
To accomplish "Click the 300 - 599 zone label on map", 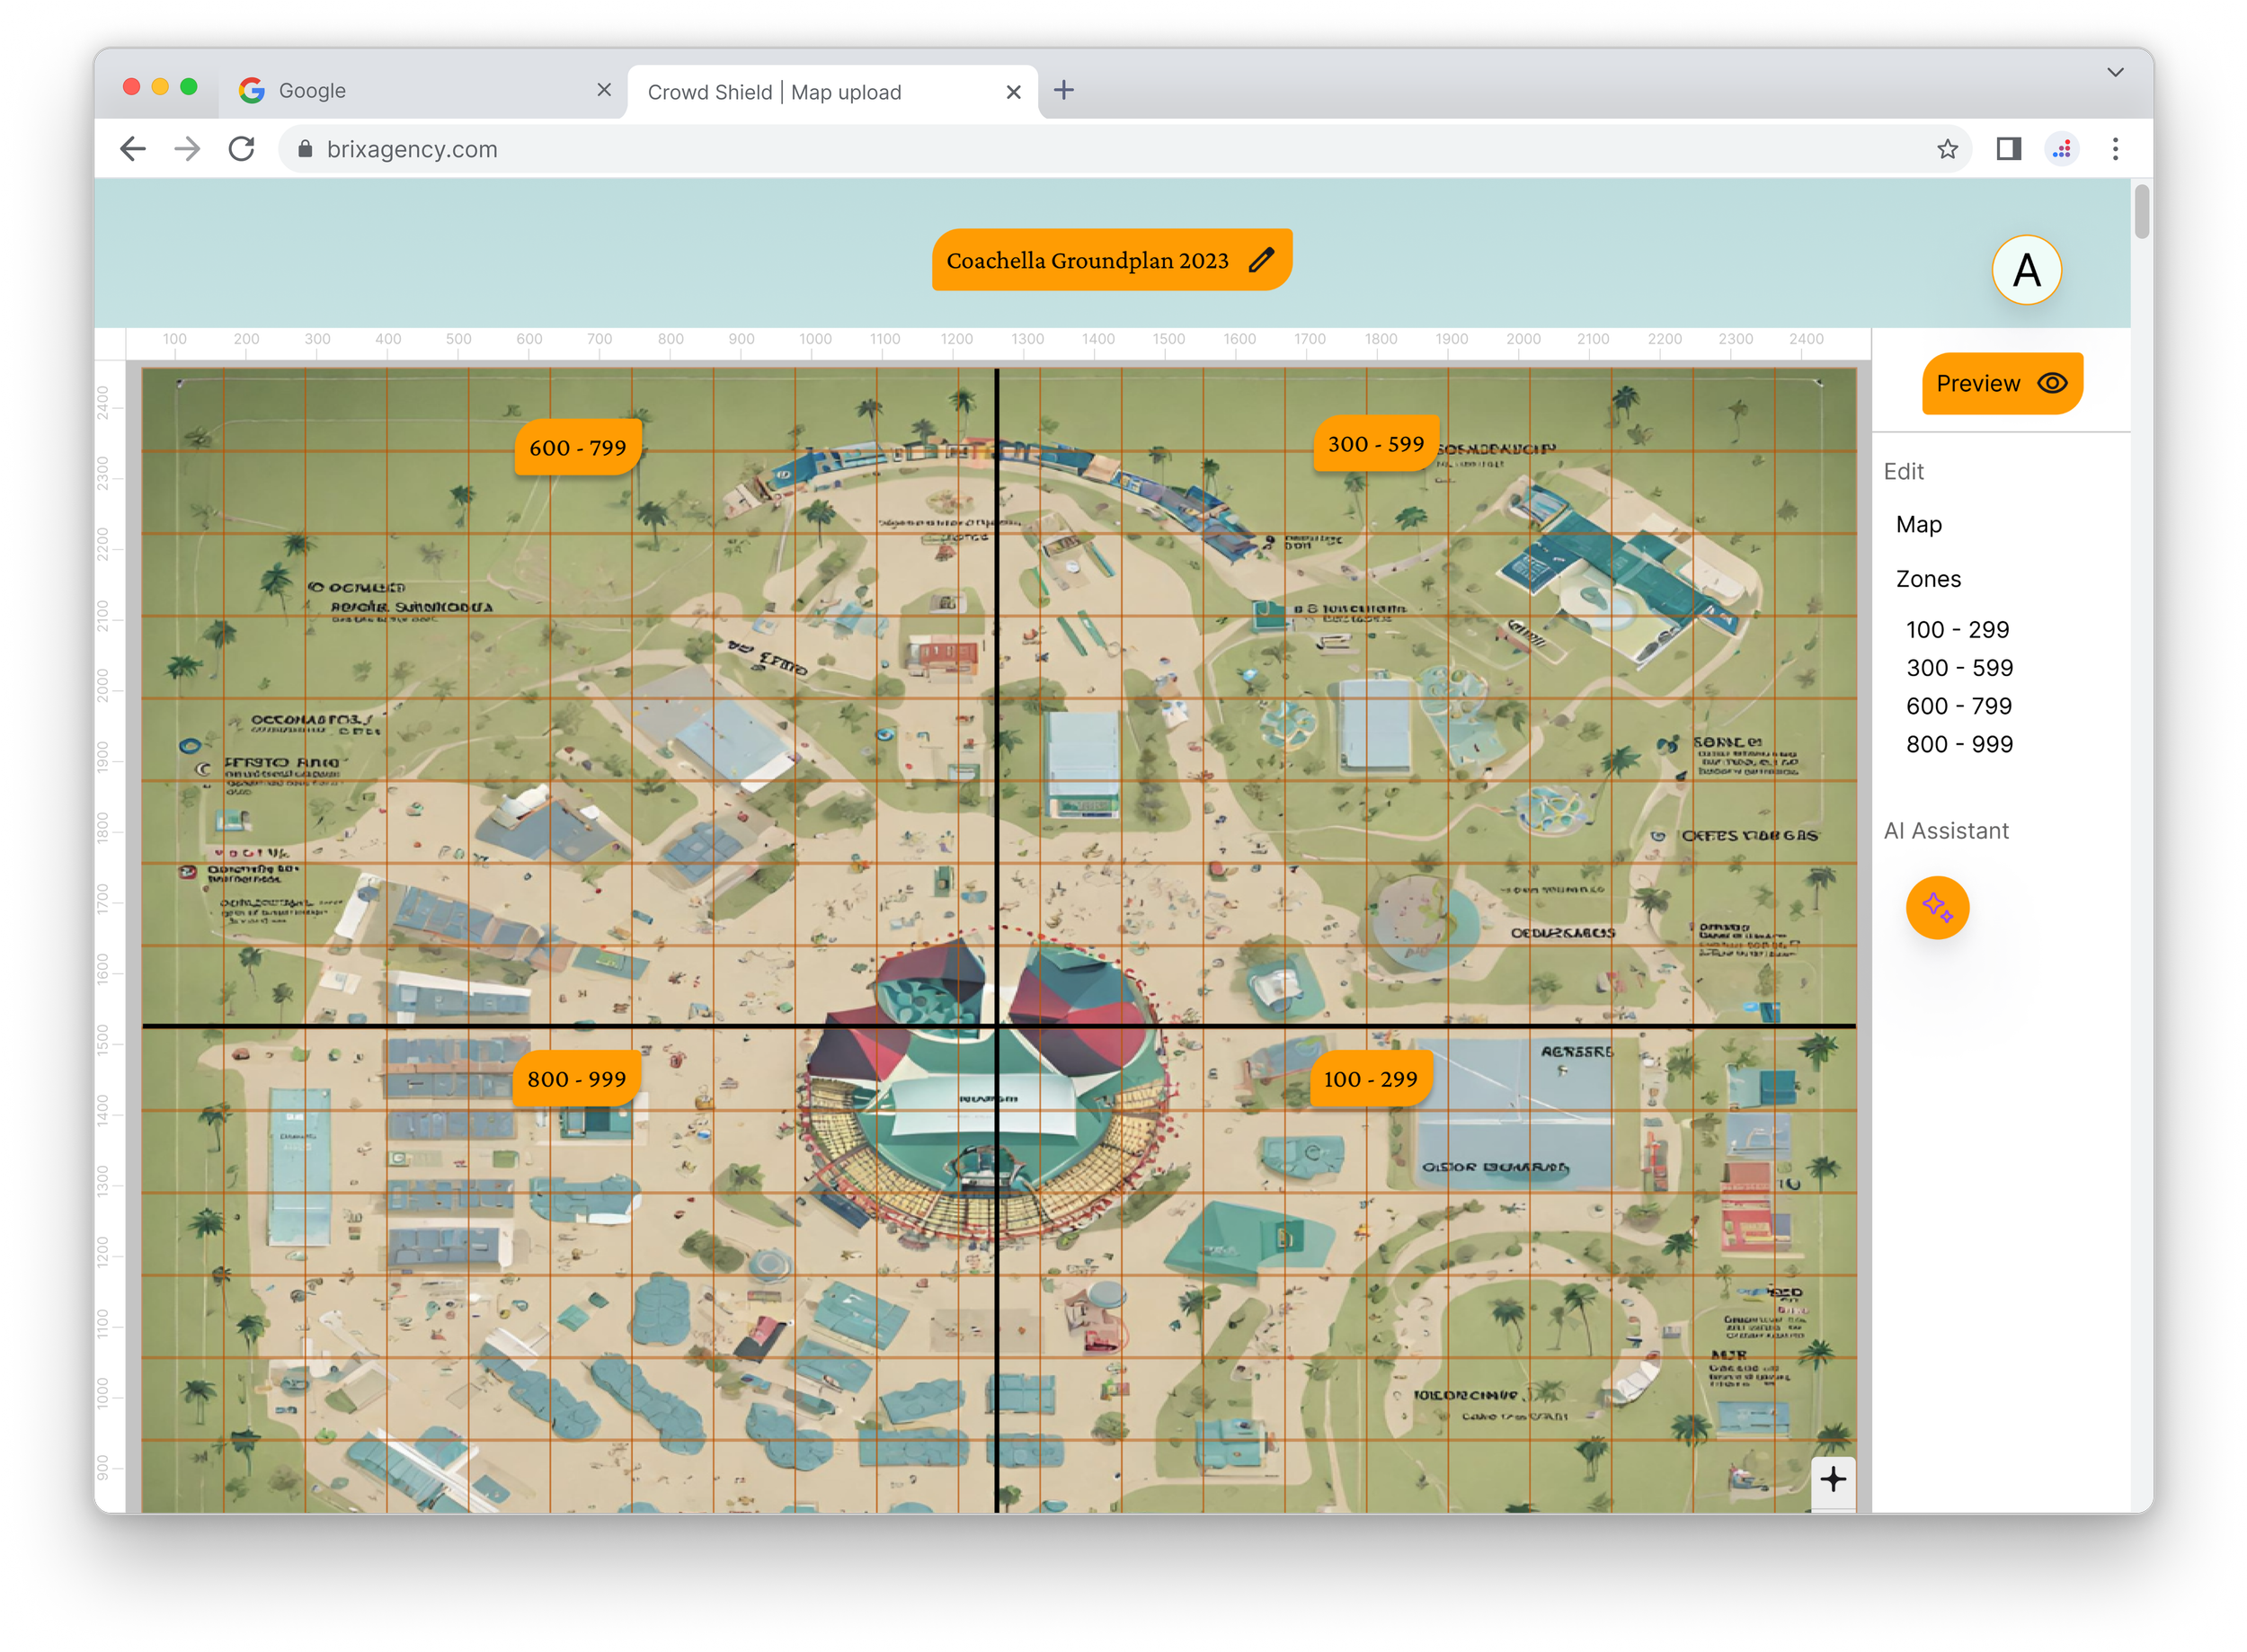I will 1375,443.
